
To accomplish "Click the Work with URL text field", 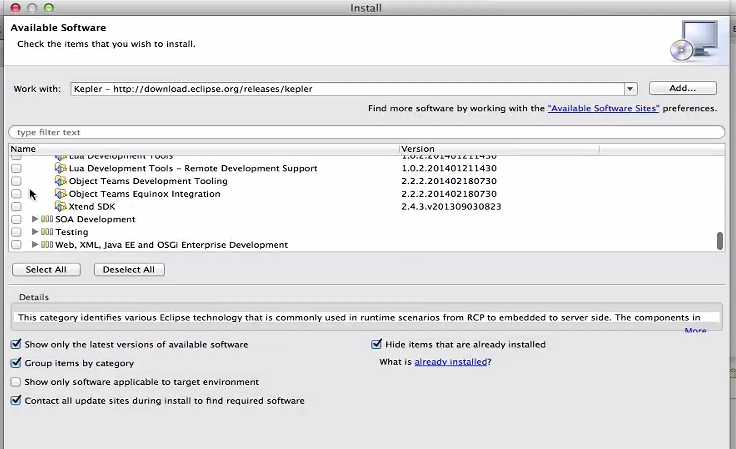I will coord(347,89).
